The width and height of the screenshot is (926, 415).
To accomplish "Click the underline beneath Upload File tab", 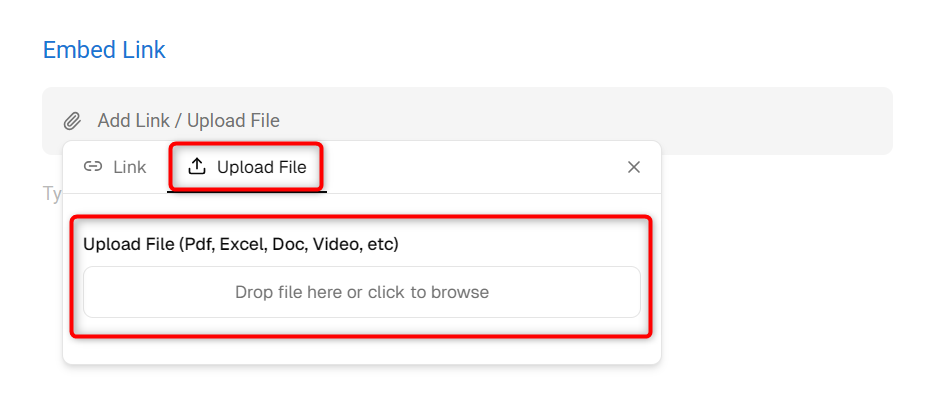I will click(247, 191).
